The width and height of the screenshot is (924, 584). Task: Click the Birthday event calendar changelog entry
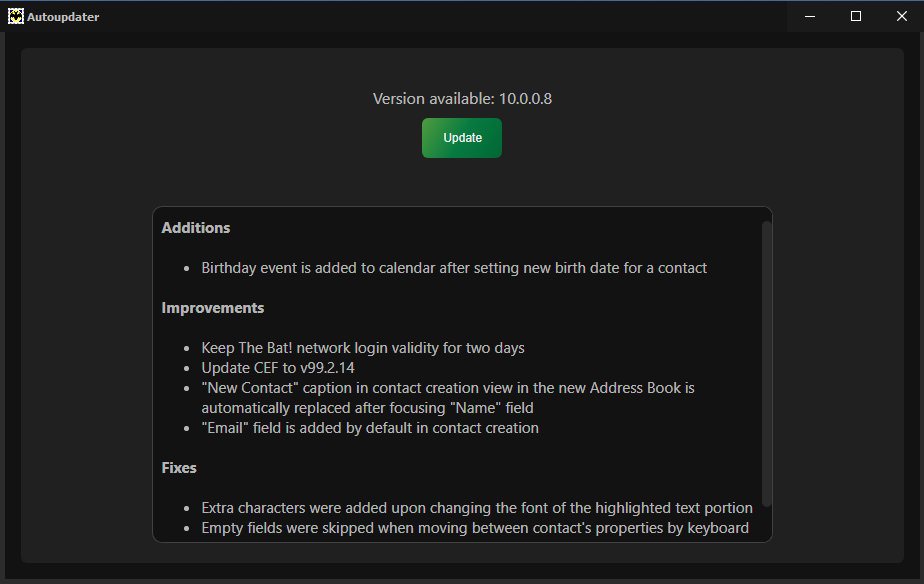pyautogui.click(x=454, y=268)
